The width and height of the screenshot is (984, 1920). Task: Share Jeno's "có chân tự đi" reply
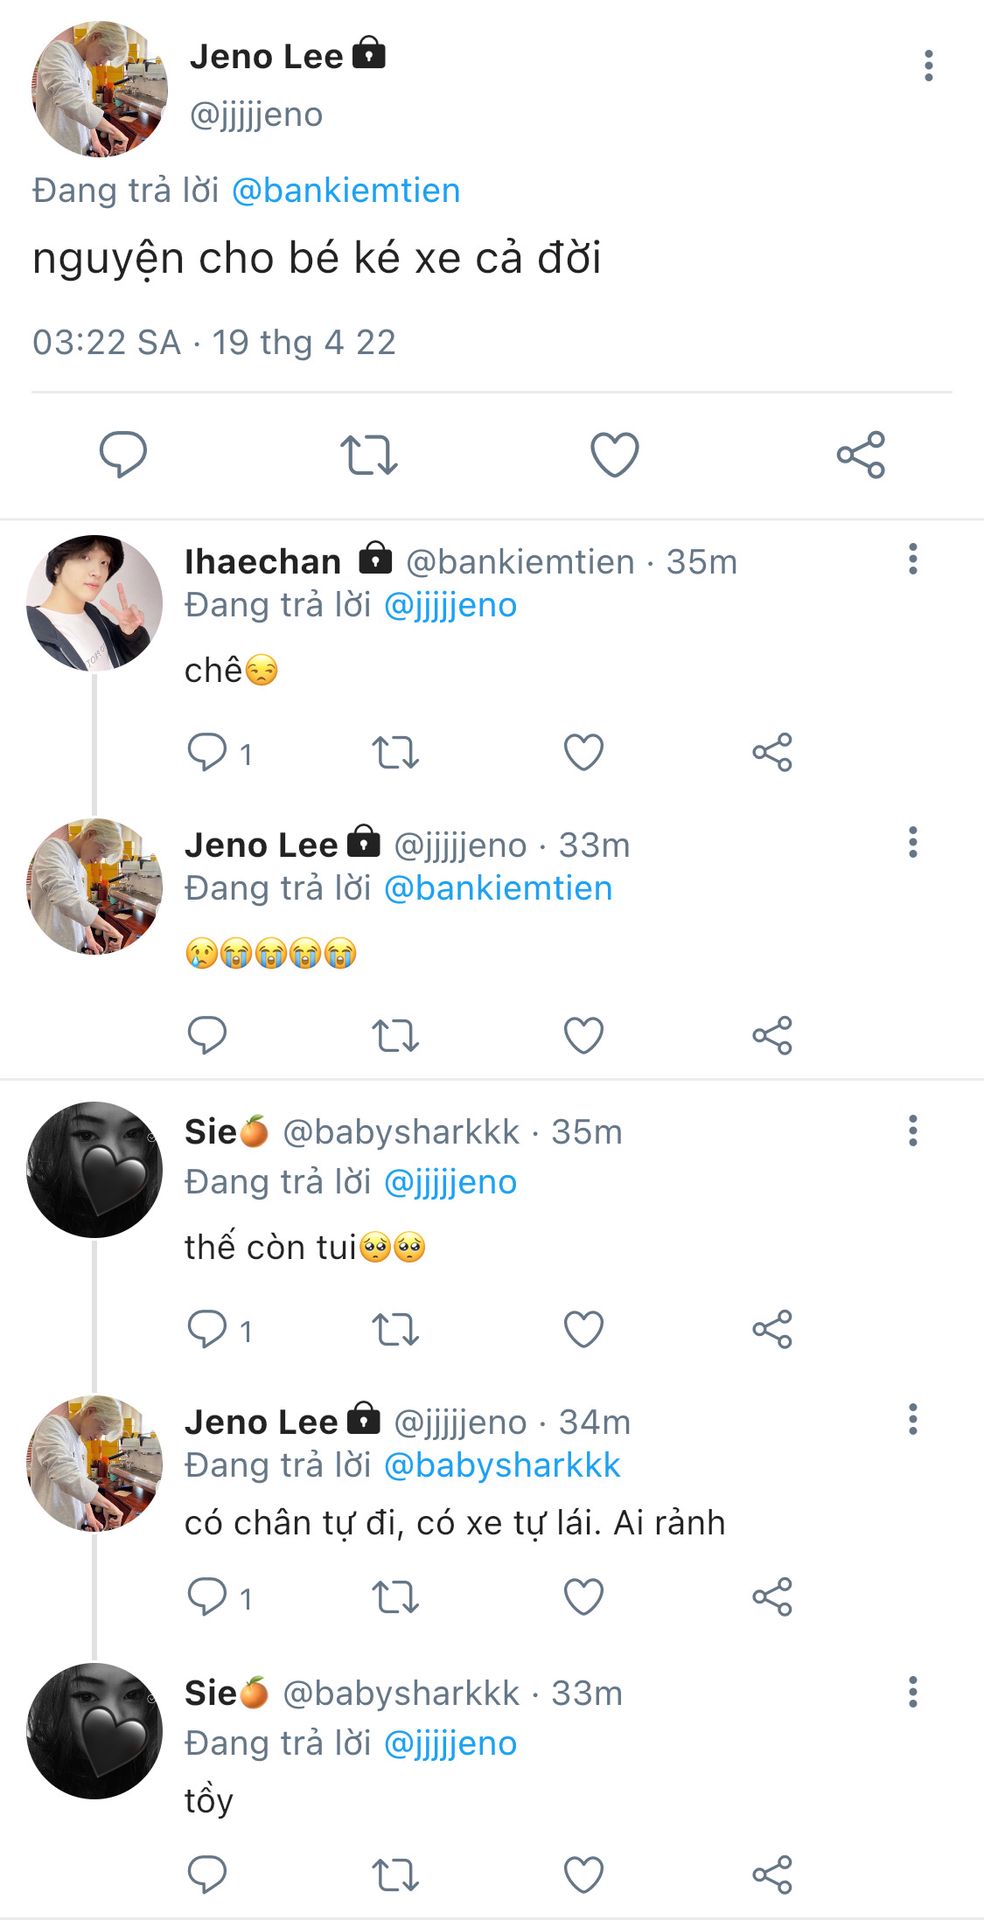coord(772,1597)
